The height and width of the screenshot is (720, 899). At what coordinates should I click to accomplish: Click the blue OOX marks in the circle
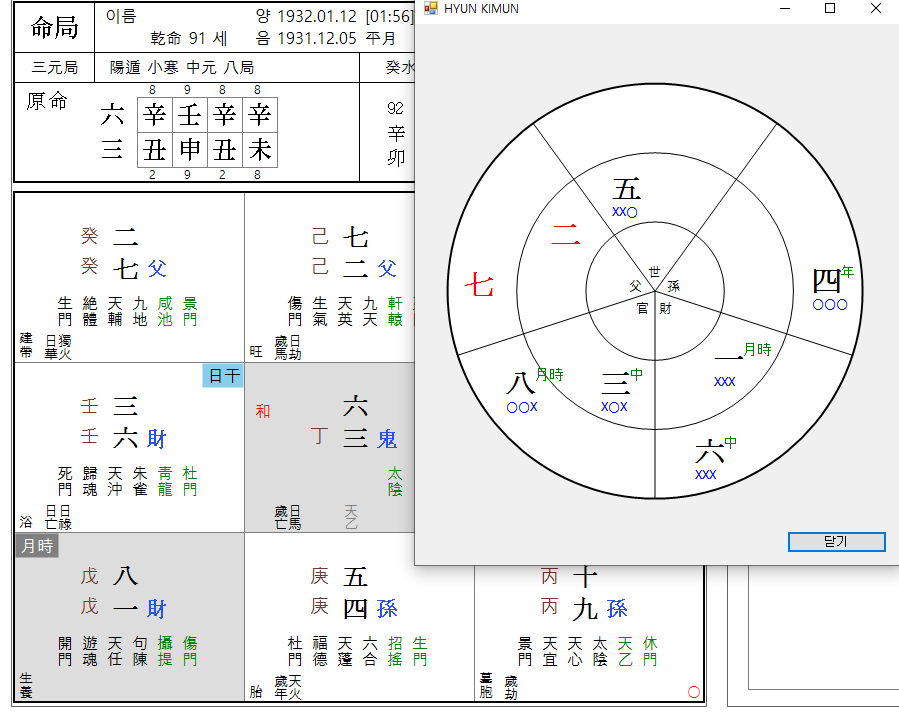(522, 407)
